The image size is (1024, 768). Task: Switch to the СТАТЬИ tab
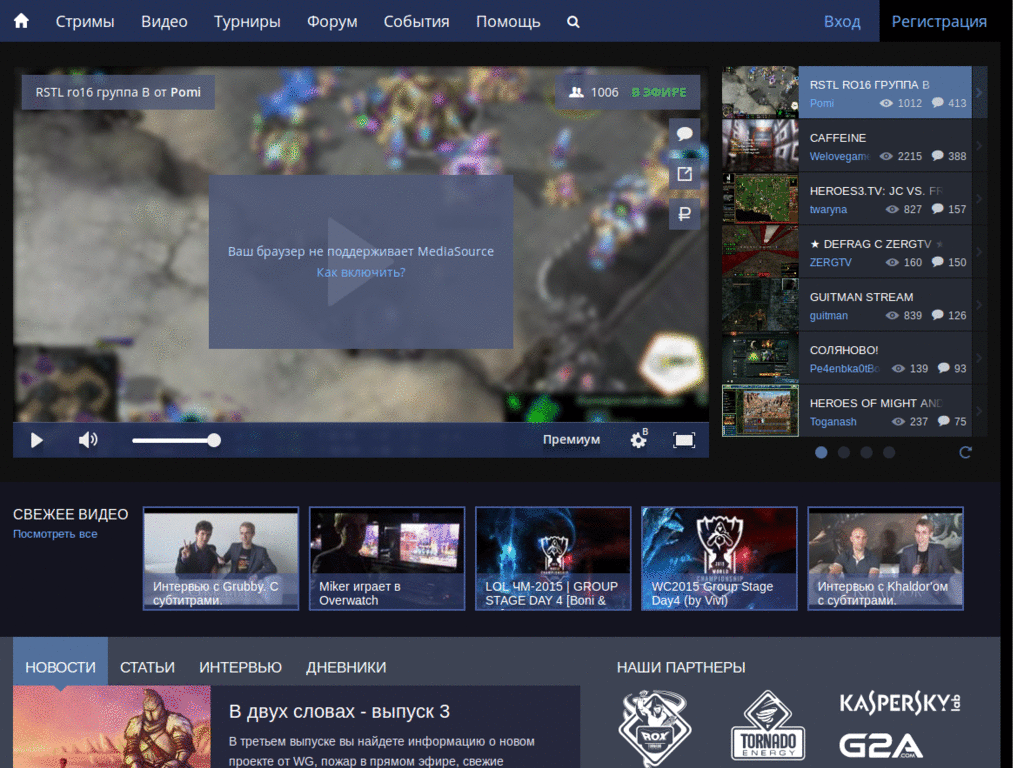[147, 666]
